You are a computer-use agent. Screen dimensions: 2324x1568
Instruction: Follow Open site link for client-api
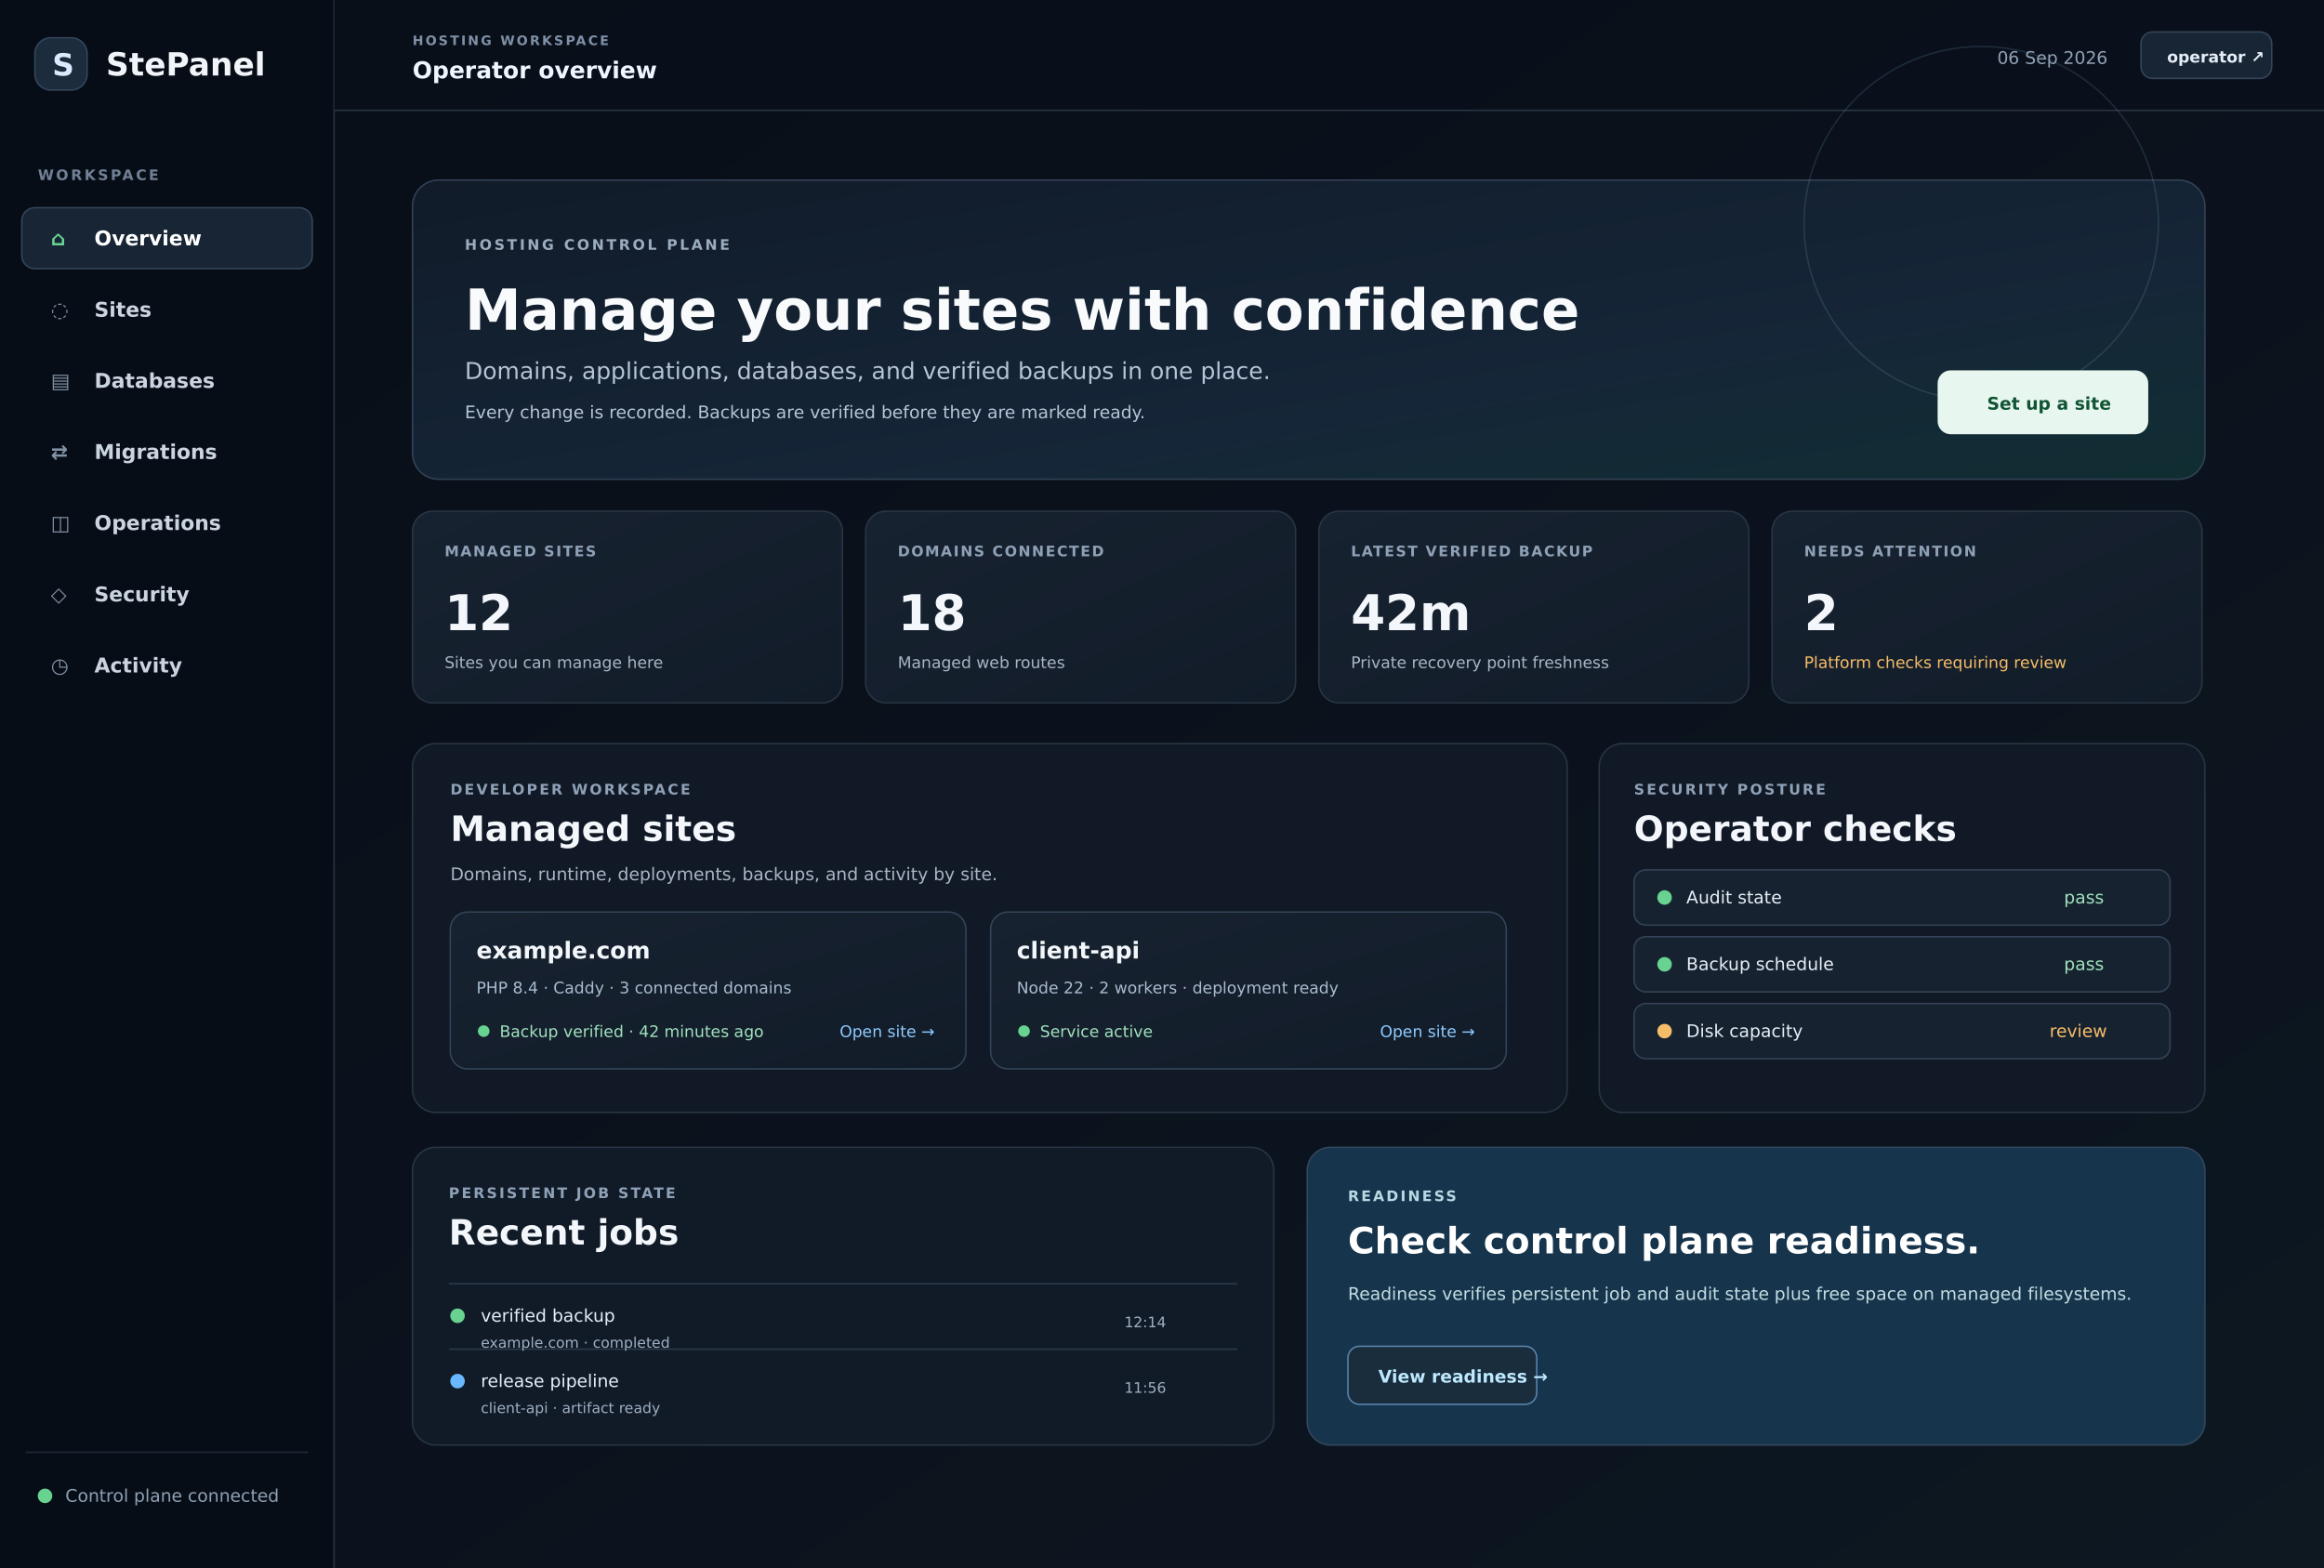[1426, 1031]
